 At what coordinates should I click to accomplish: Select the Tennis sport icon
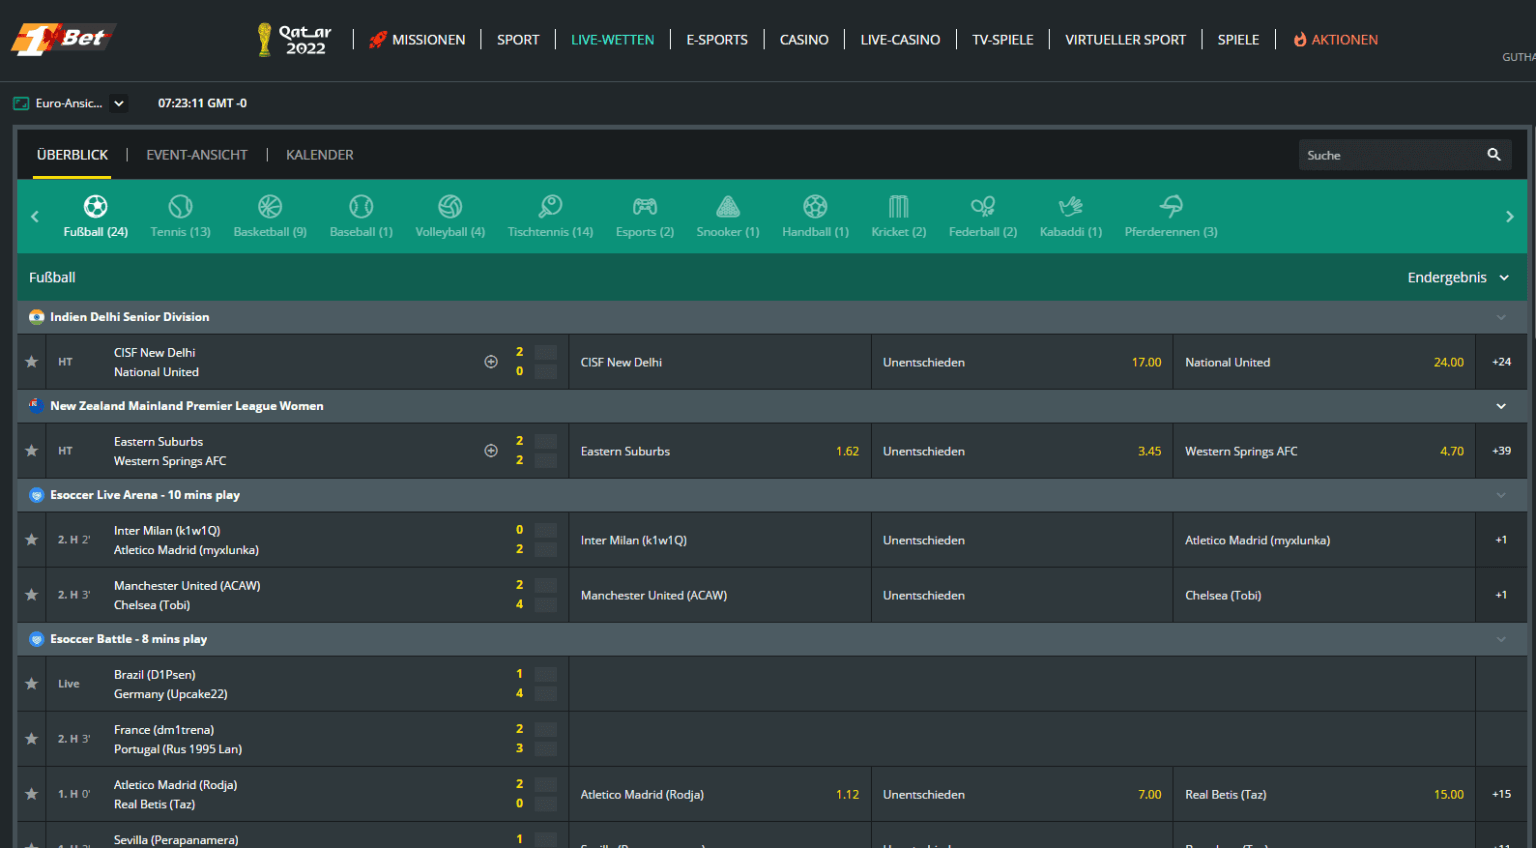(x=180, y=207)
